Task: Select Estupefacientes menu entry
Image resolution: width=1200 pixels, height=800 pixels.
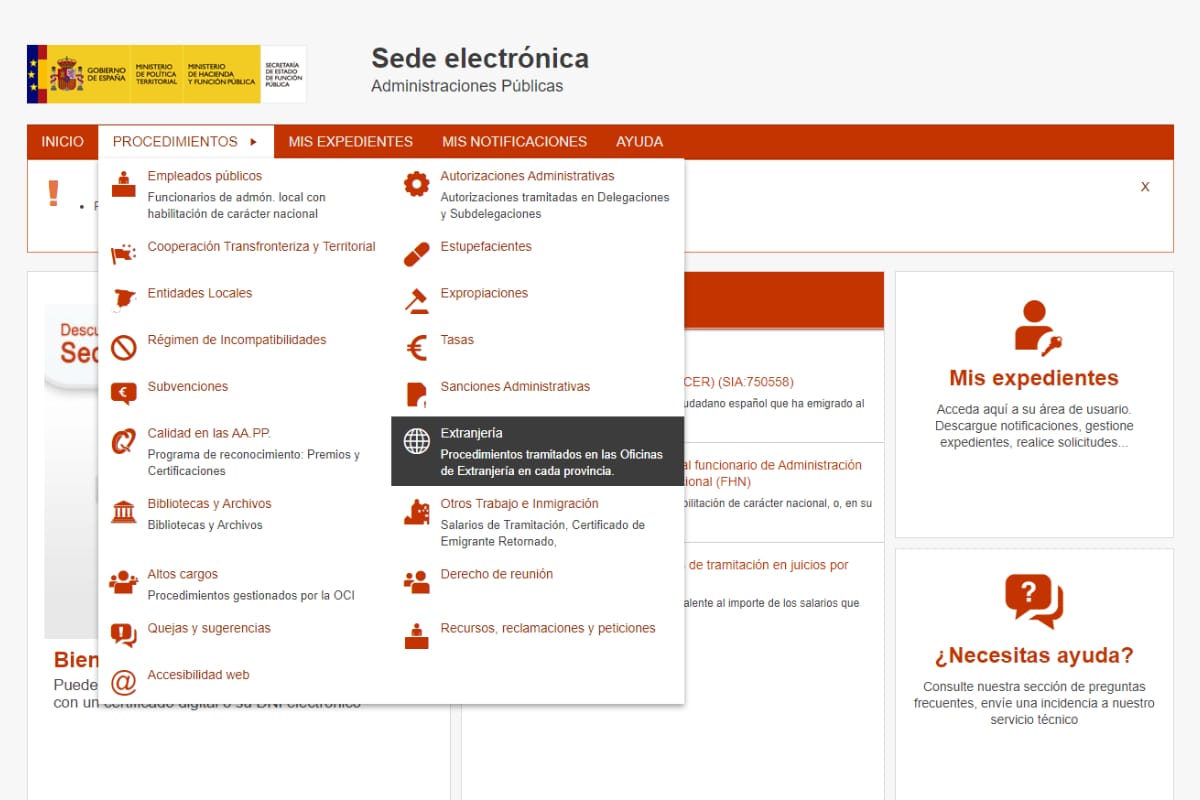Action: click(x=486, y=246)
